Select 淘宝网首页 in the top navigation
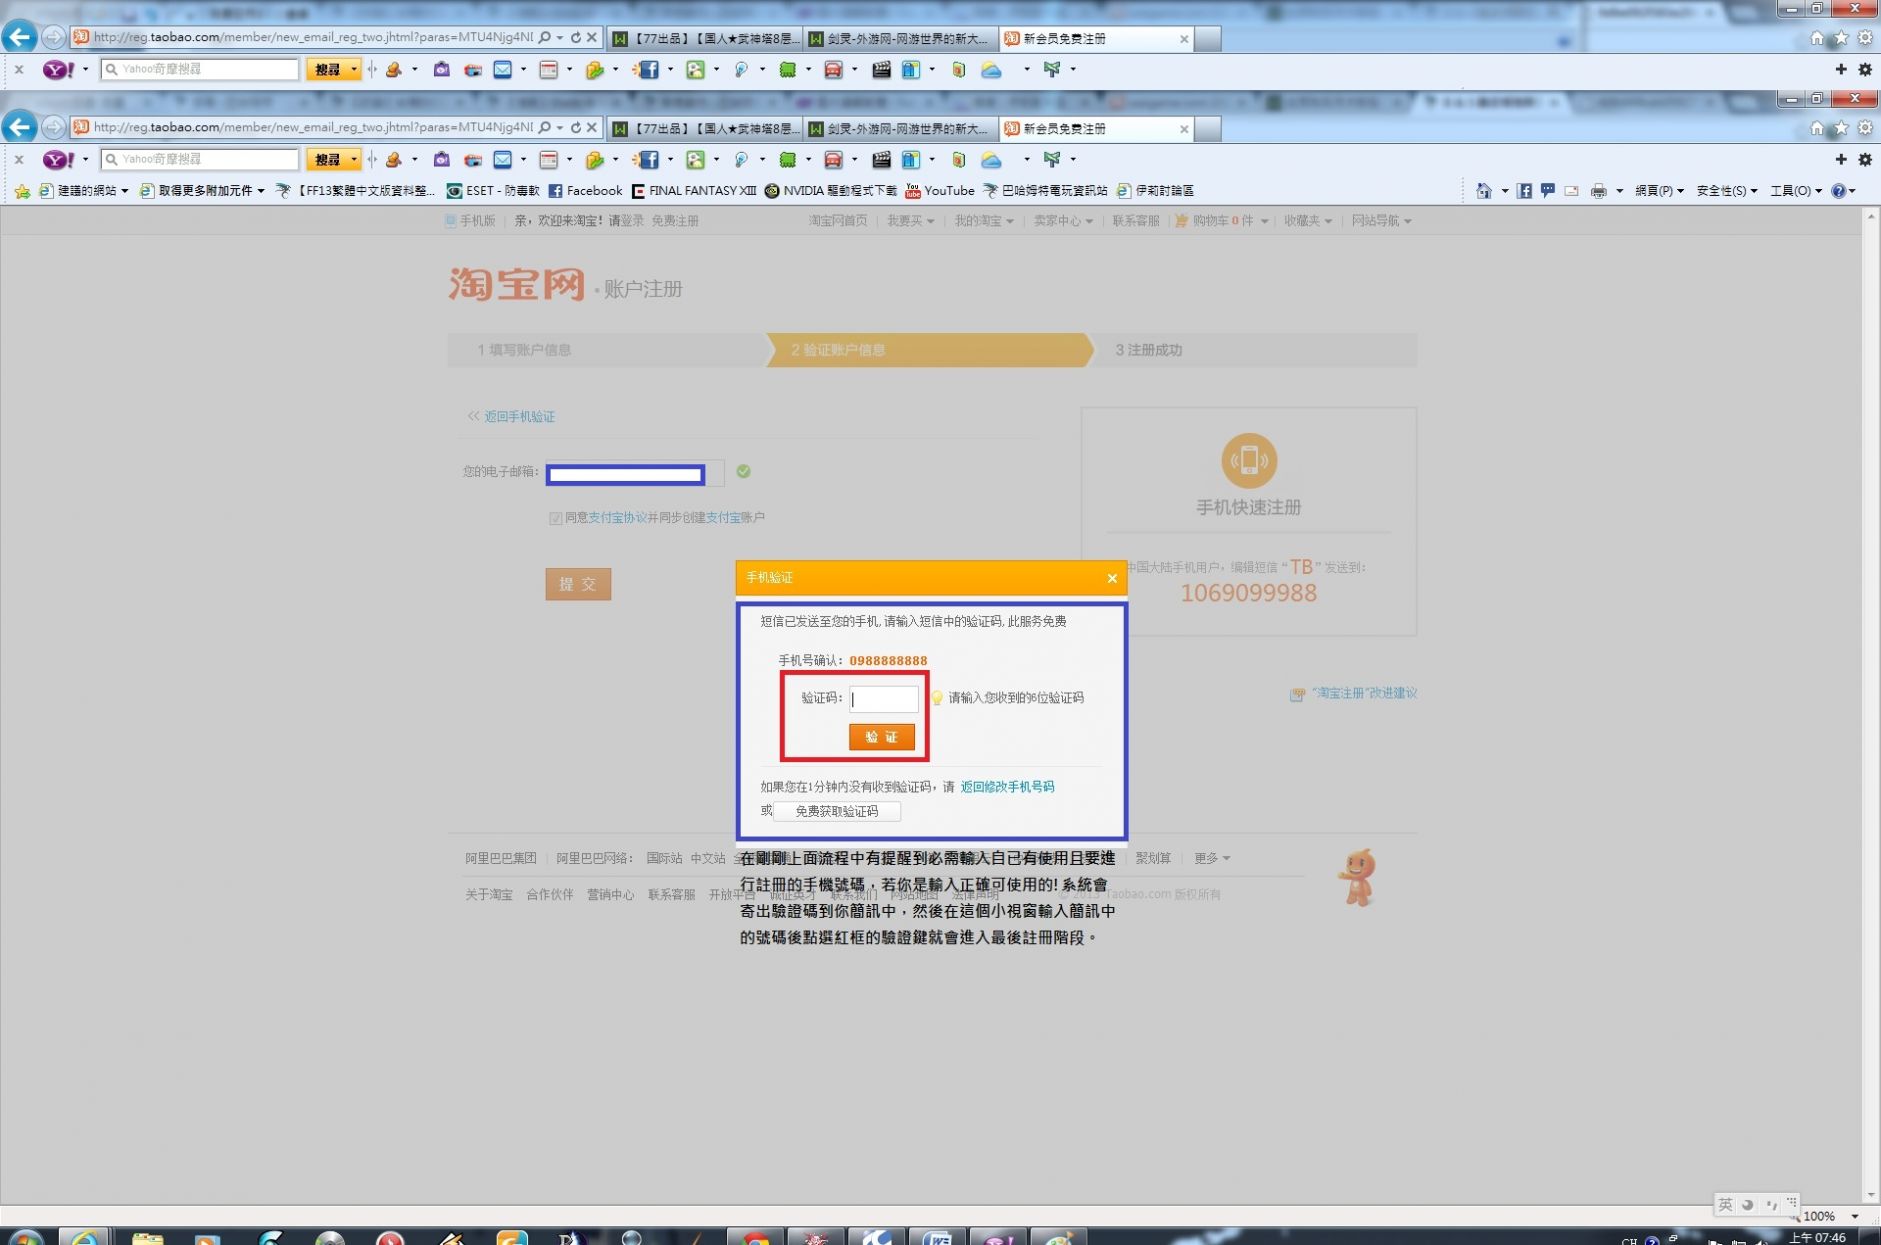Viewport: 1881px width, 1245px height. (837, 221)
